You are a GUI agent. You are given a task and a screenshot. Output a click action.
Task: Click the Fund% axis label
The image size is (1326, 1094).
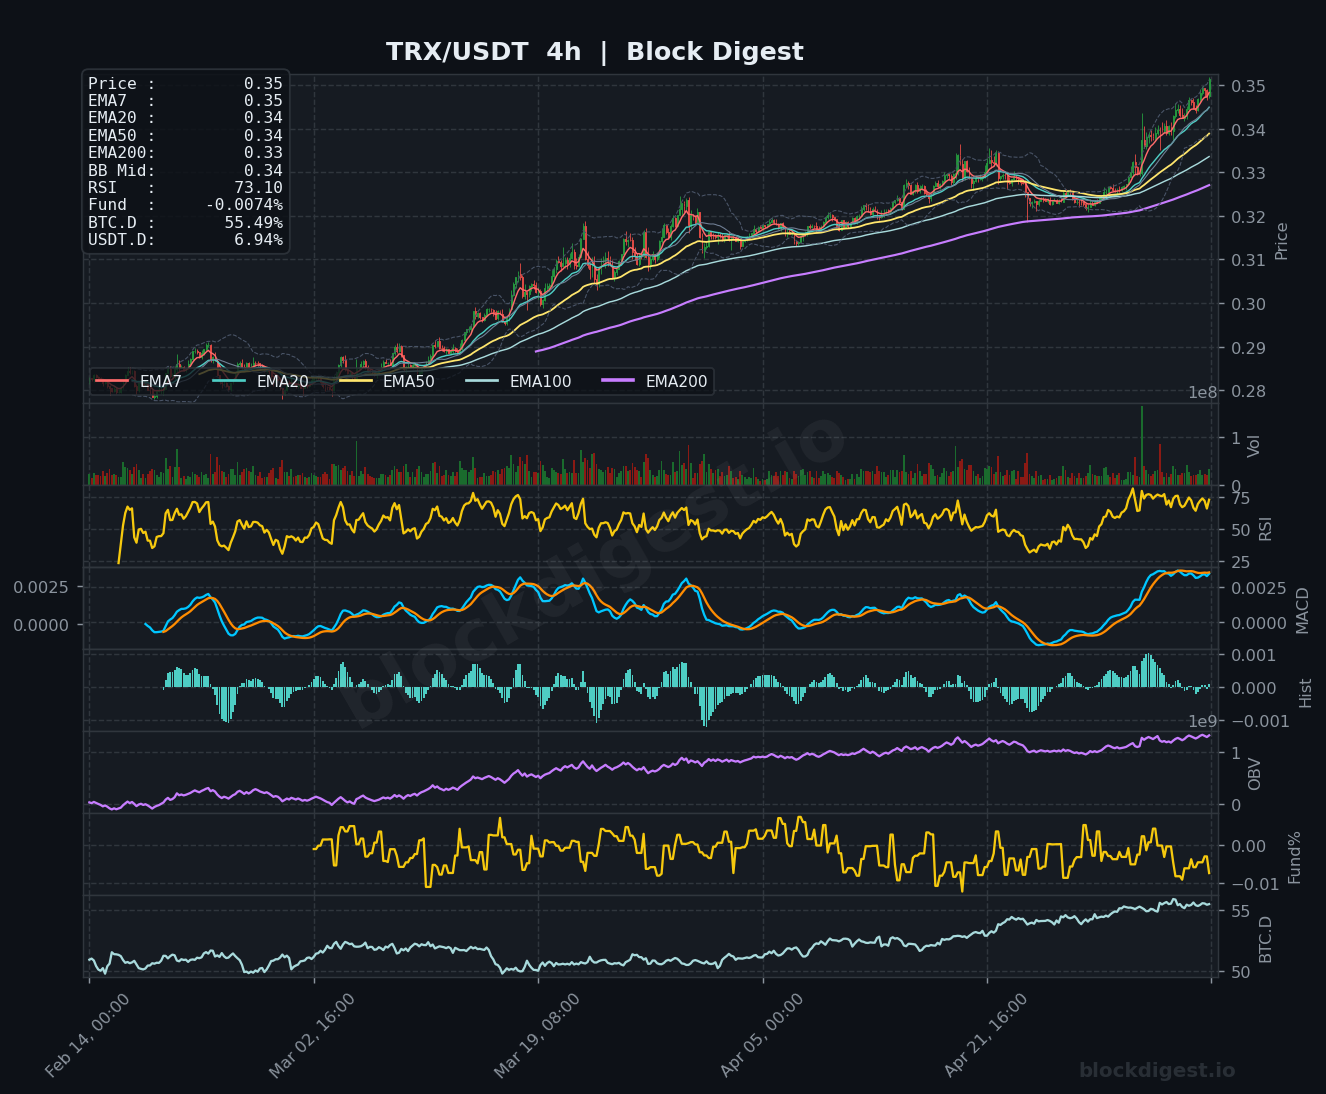[1294, 857]
